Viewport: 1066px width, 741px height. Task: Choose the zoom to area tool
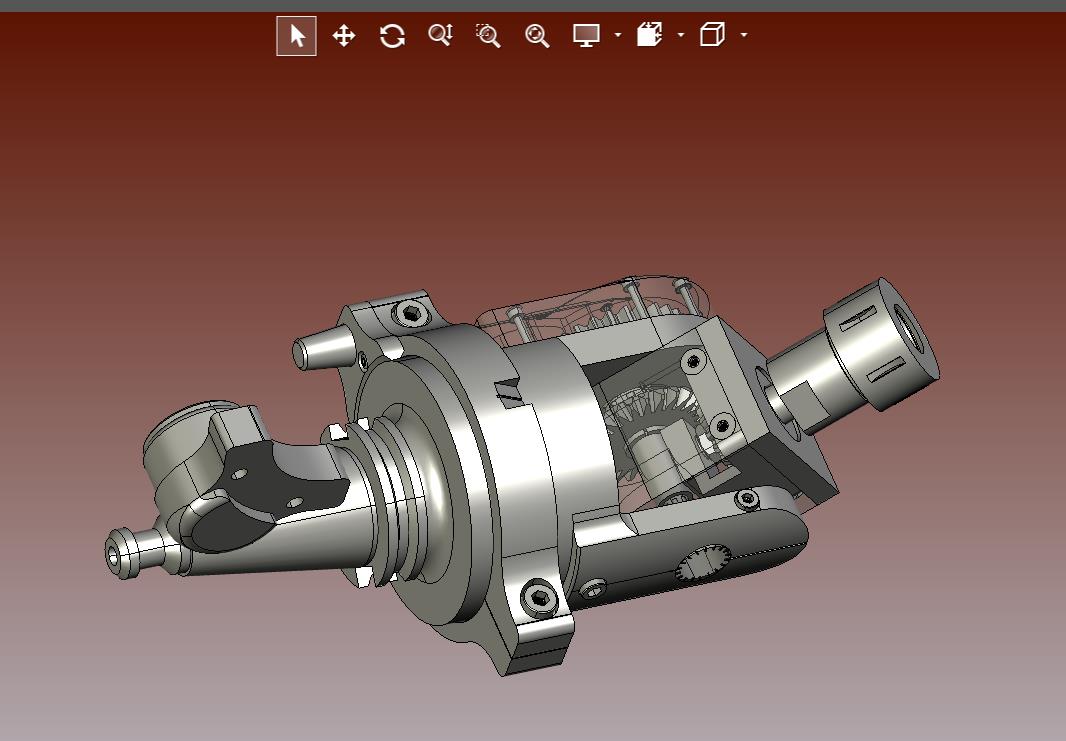tap(488, 35)
